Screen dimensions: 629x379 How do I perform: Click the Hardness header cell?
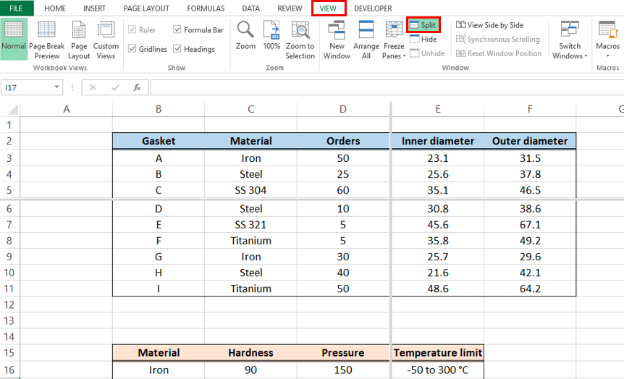click(x=251, y=353)
